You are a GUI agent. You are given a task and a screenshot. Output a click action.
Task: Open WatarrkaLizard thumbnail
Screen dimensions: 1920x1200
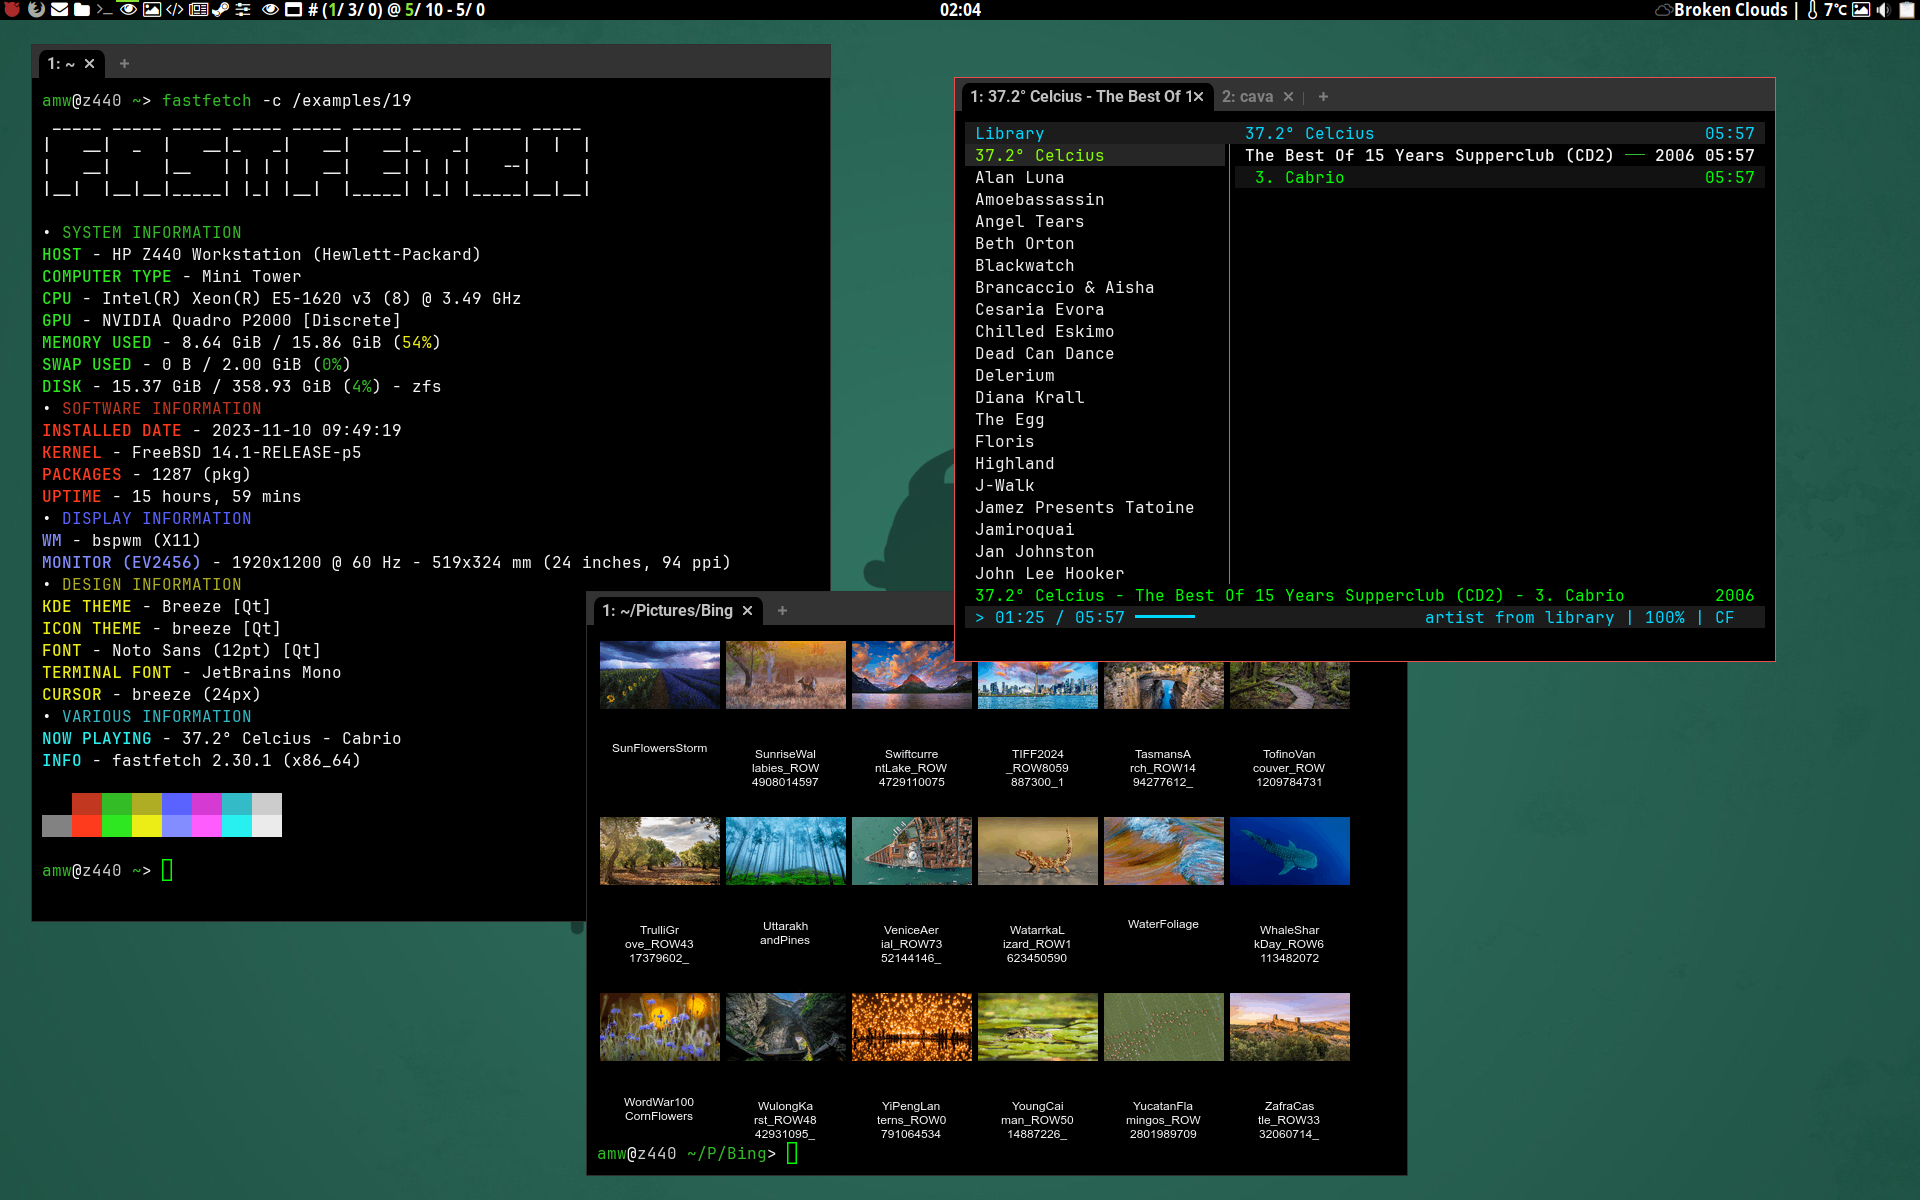[1038, 851]
